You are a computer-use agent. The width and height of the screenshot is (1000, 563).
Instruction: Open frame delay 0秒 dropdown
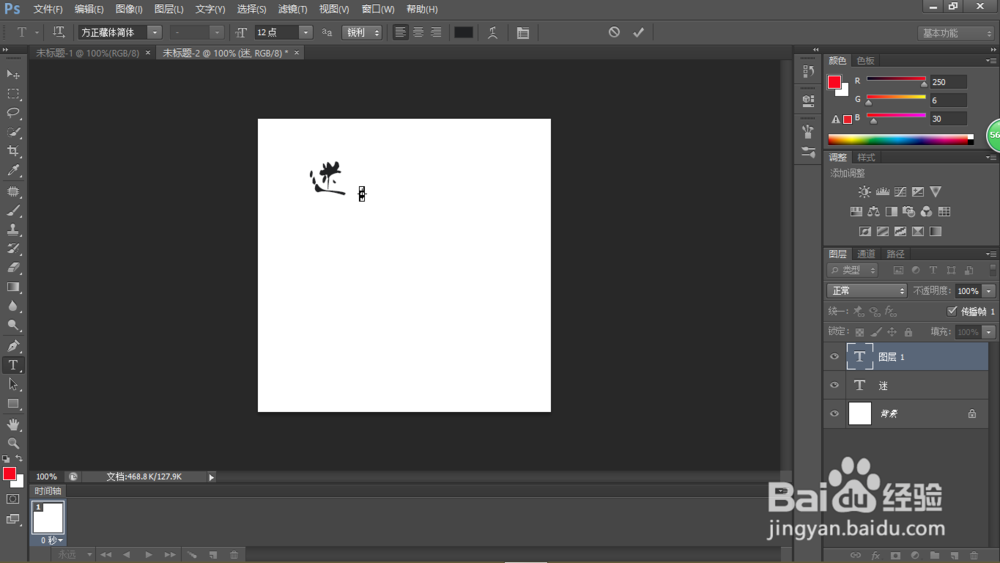[x=51, y=540]
